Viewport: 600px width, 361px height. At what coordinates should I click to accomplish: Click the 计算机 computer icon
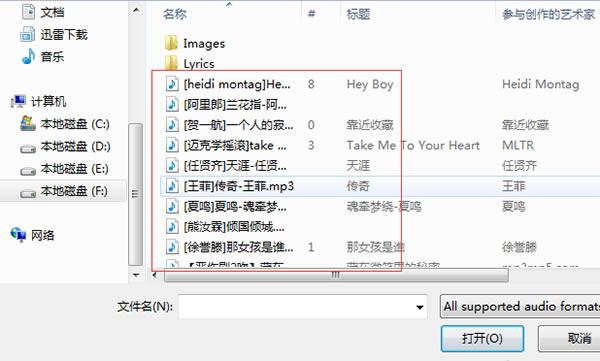(18, 101)
